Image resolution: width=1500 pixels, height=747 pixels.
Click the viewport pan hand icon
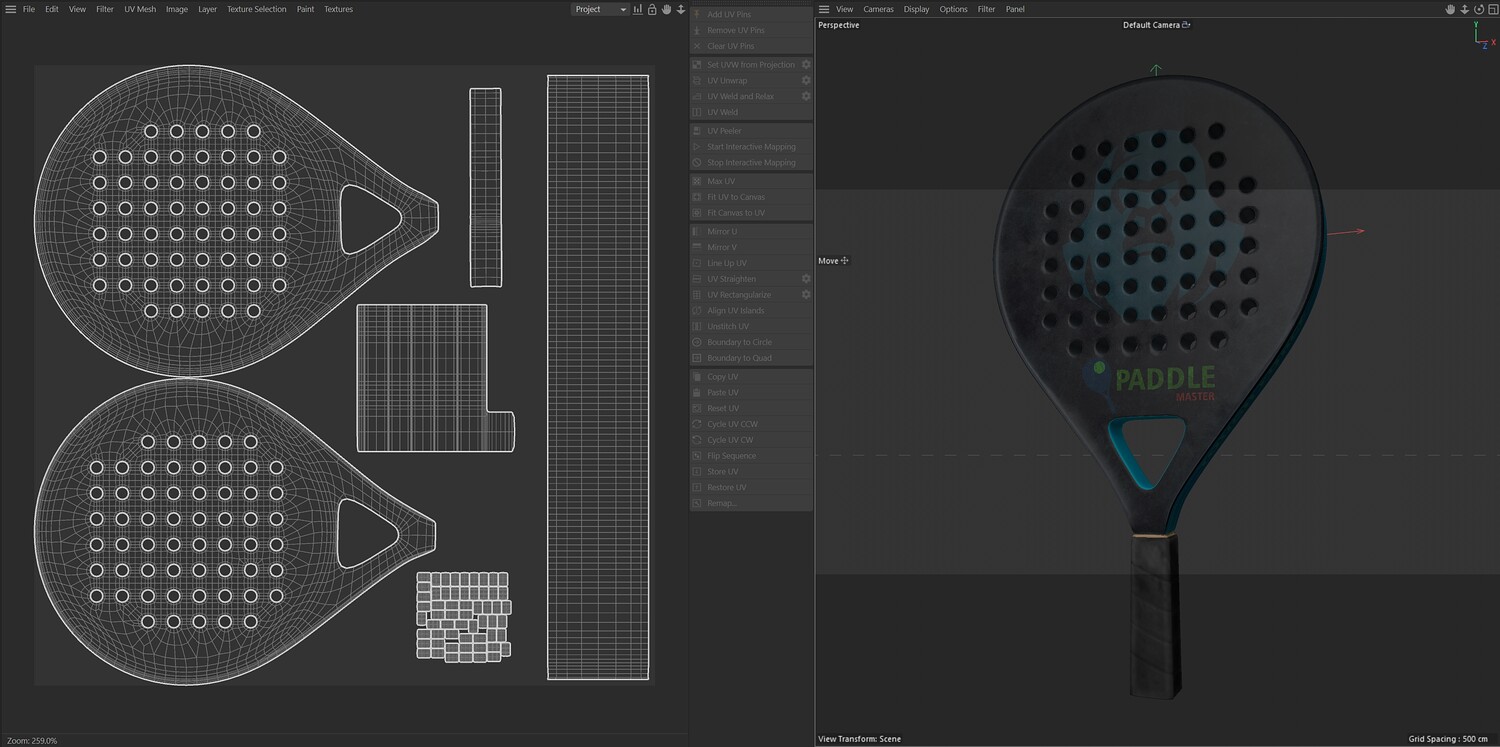(x=1450, y=9)
